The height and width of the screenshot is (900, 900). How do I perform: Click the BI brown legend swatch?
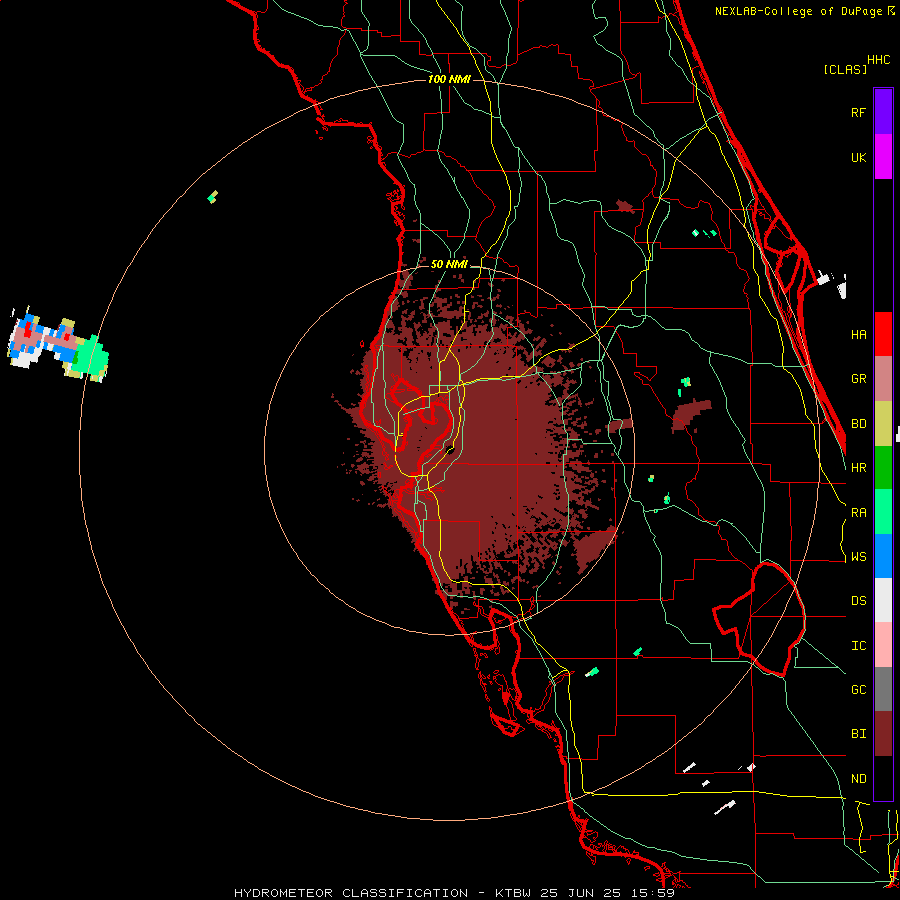[883, 734]
